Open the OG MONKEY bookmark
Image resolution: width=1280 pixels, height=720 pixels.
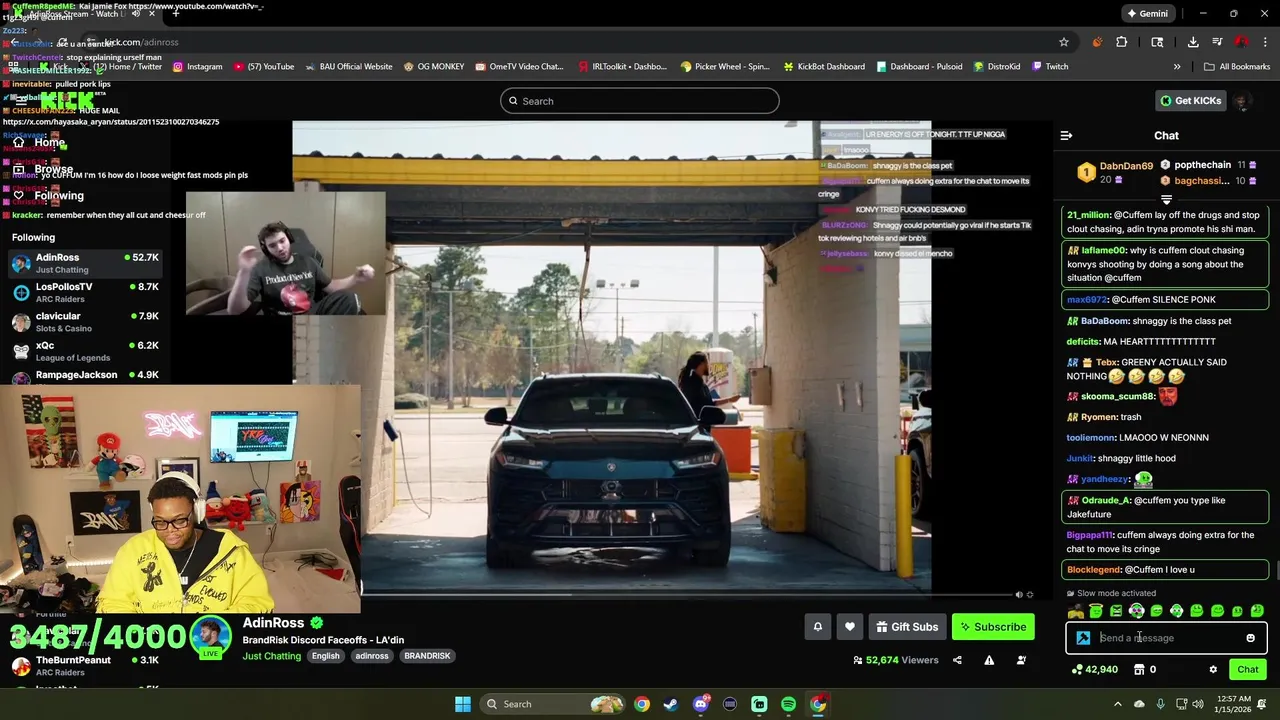coord(434,67)
